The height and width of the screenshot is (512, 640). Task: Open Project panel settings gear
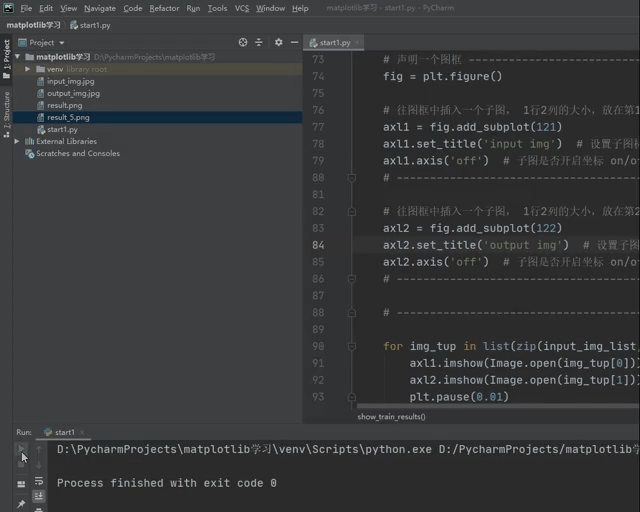pos(278,42)
